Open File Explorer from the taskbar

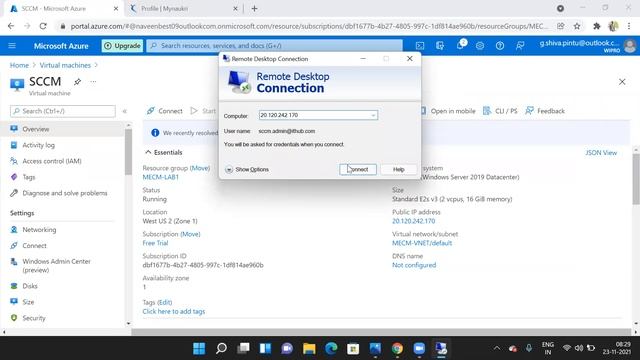tap(309, 348)
